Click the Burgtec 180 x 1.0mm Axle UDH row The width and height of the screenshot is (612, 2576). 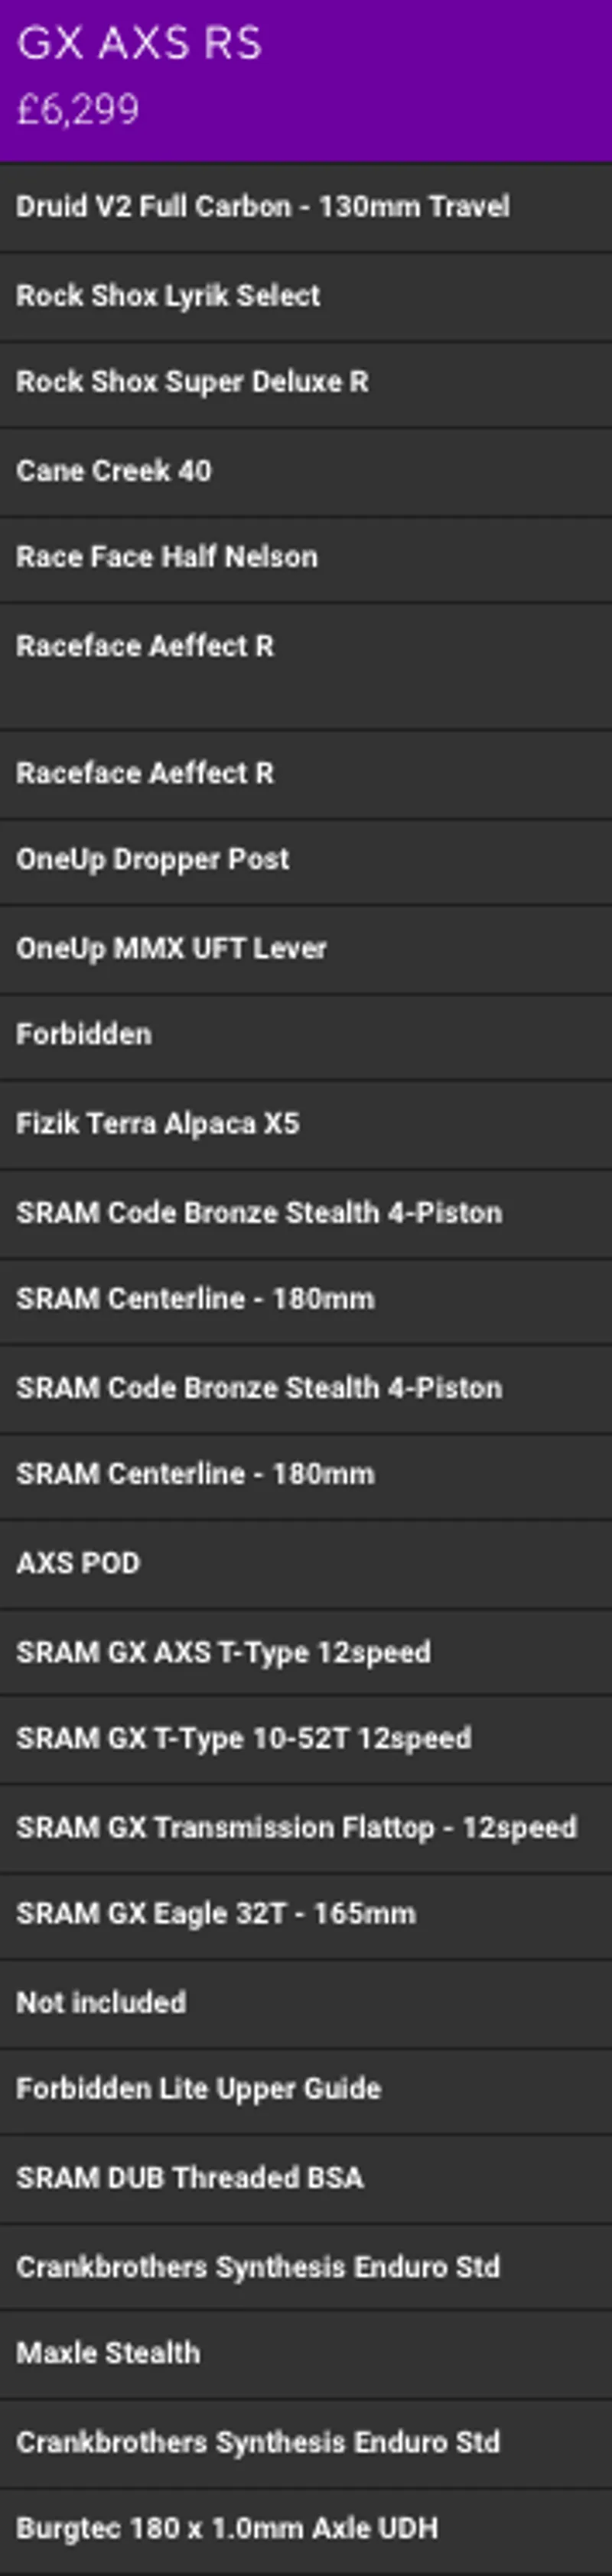click(227, 2529)
